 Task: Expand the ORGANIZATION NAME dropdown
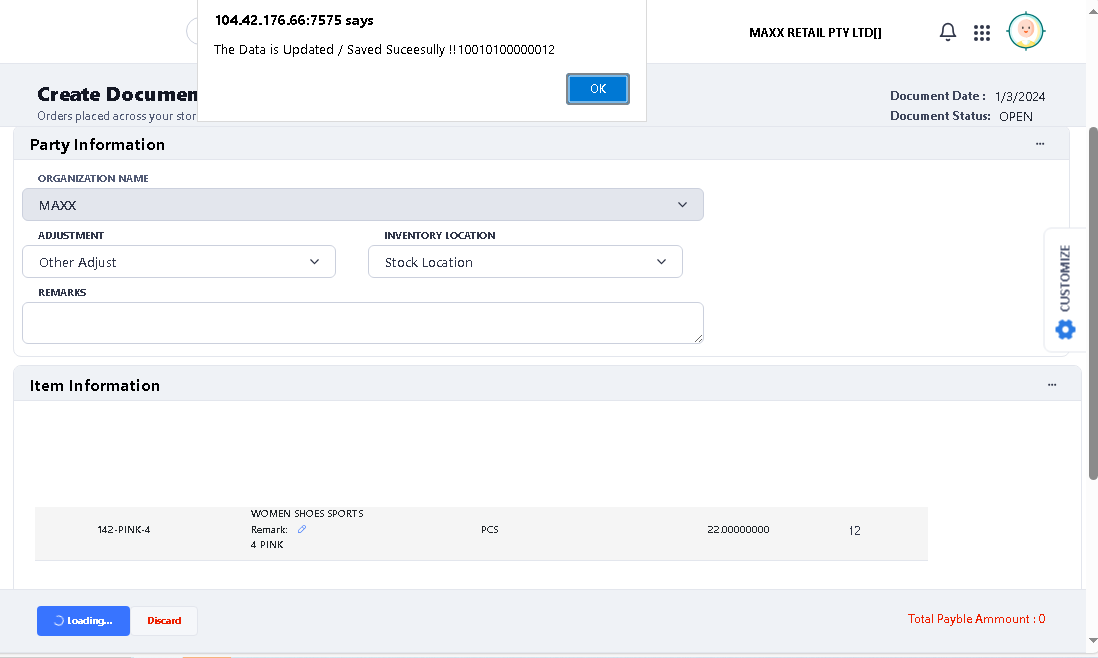coord(683,204)
